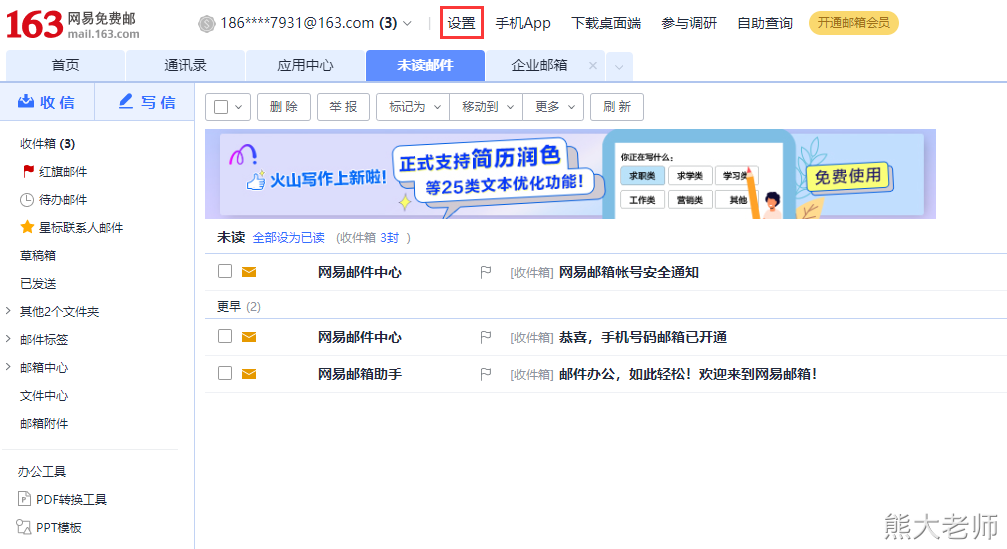Flag the 网易邮箱帐号安全通知 email

pyautogui.click(x=486, y=272)
